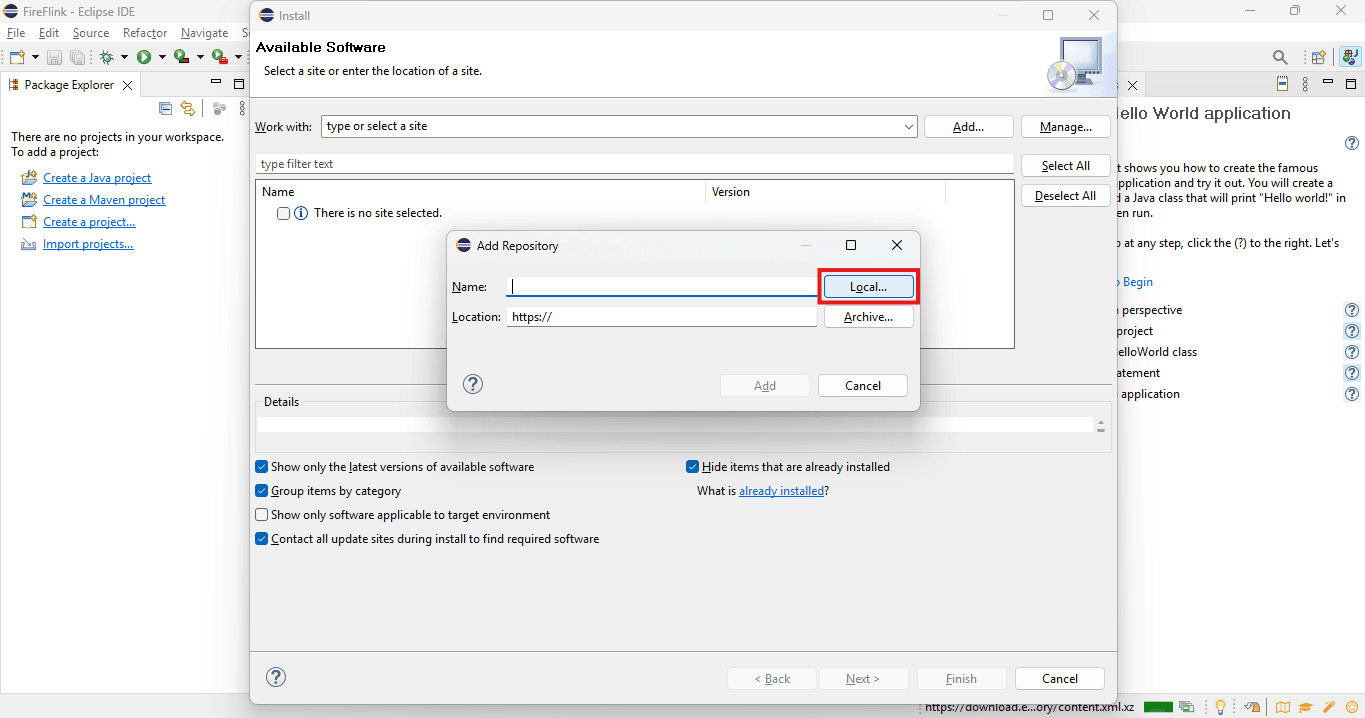Expand the Debug dropdown arrow
The width and height of the screenshot is (1365, 718).
click(x=123, y=57)
